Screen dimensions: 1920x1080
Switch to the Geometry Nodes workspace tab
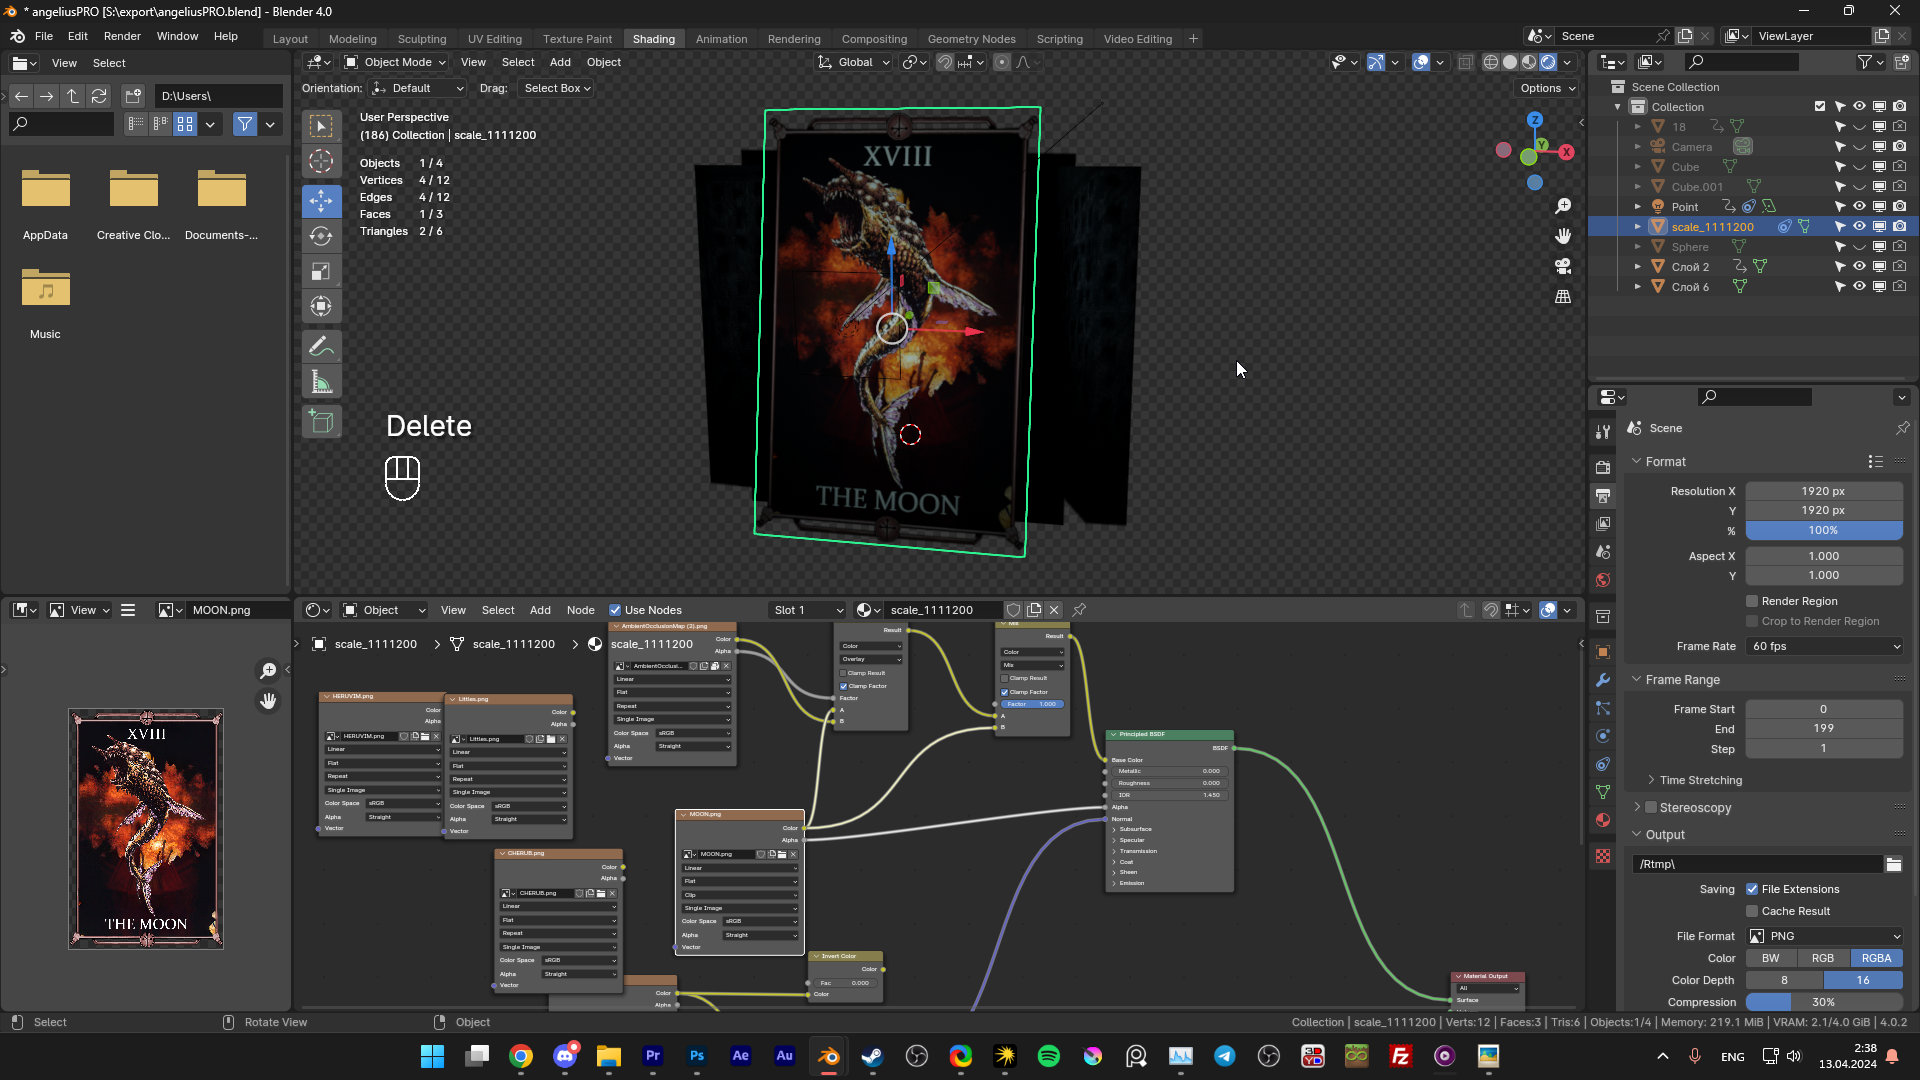[971, 39]
